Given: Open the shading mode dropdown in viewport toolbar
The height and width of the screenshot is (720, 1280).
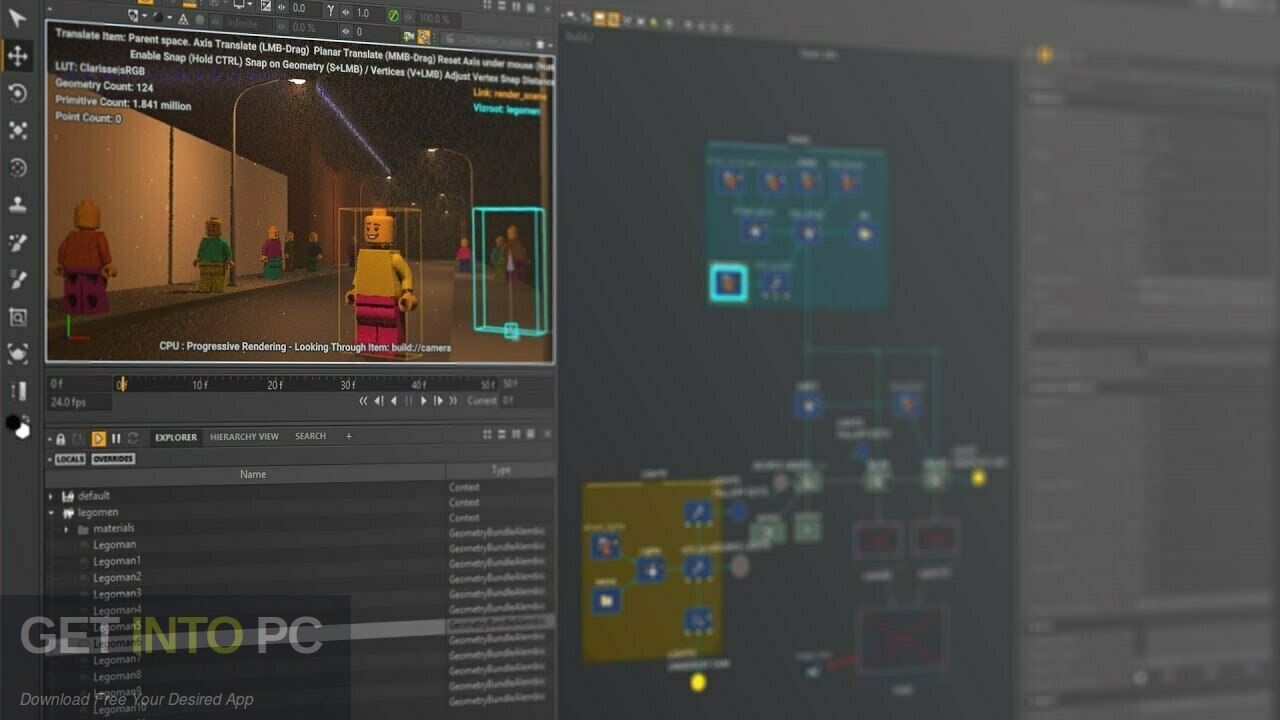Looking at the screenshot, I should click(x=137, y=16).
